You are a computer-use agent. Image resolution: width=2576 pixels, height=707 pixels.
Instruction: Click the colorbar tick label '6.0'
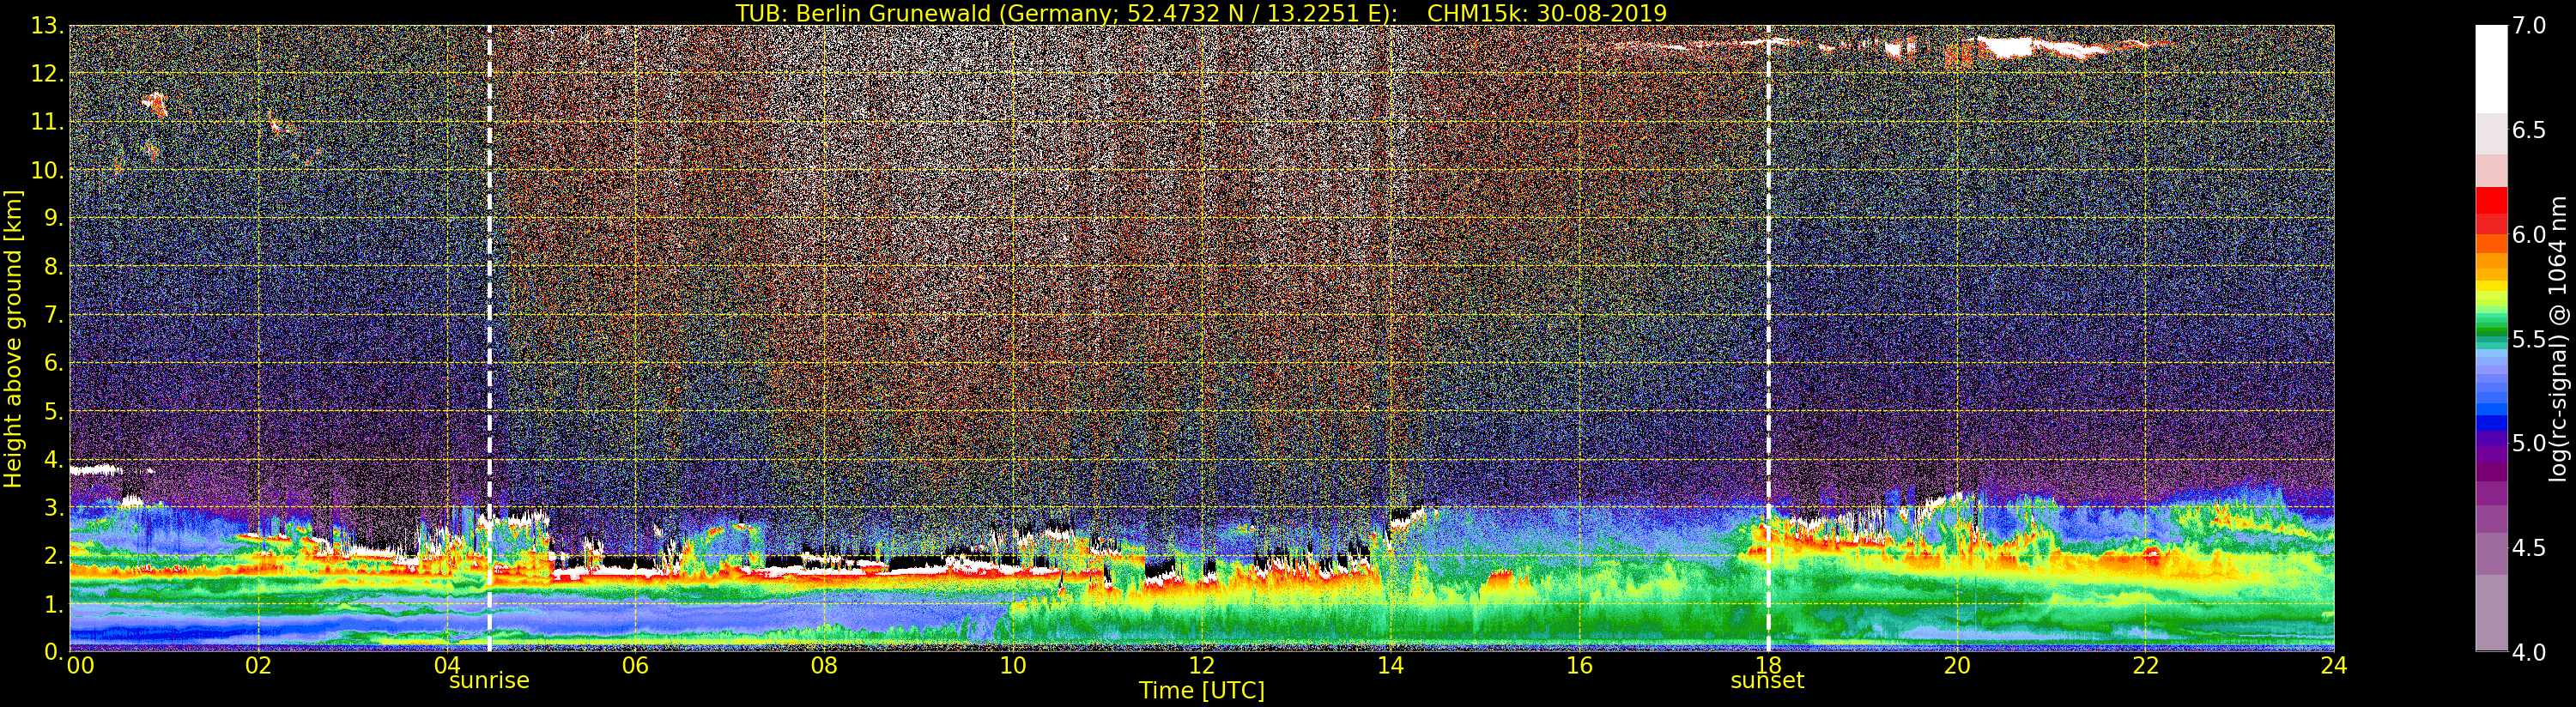(2530, 235)
